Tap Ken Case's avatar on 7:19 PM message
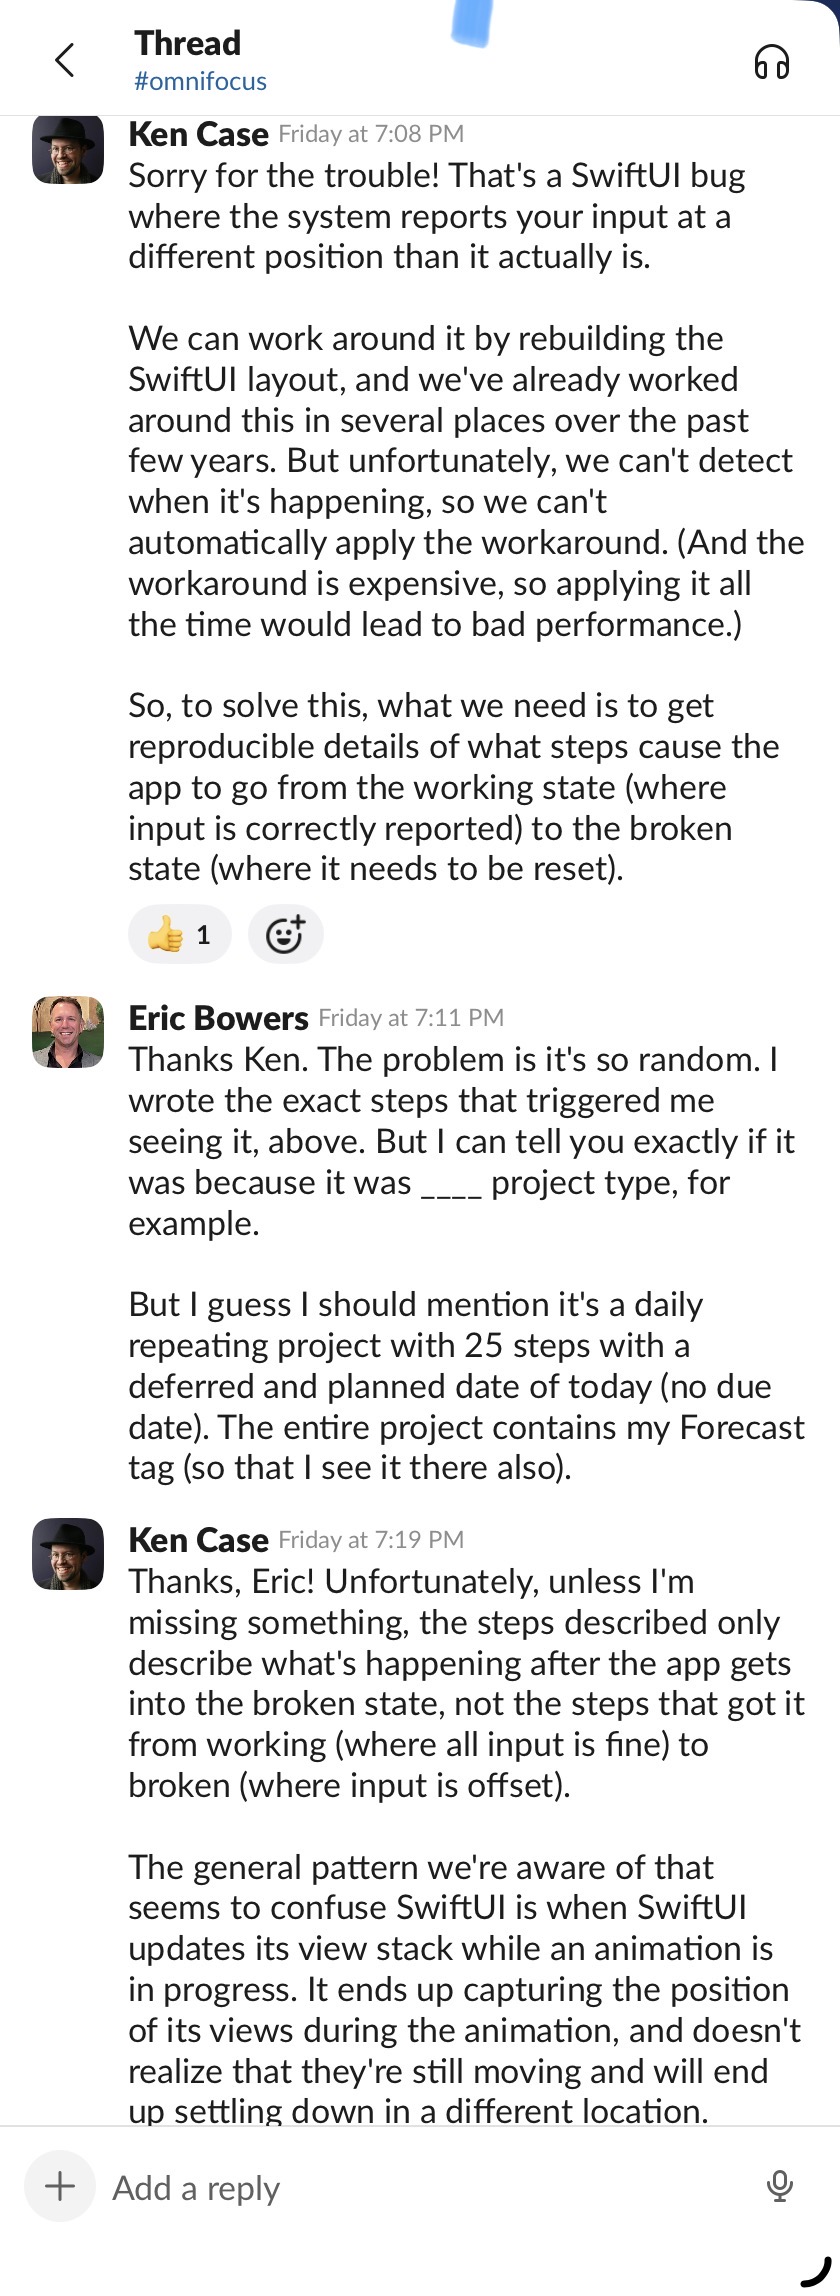The height and width of the screenshot is (2296, 840). point(68,1553)
